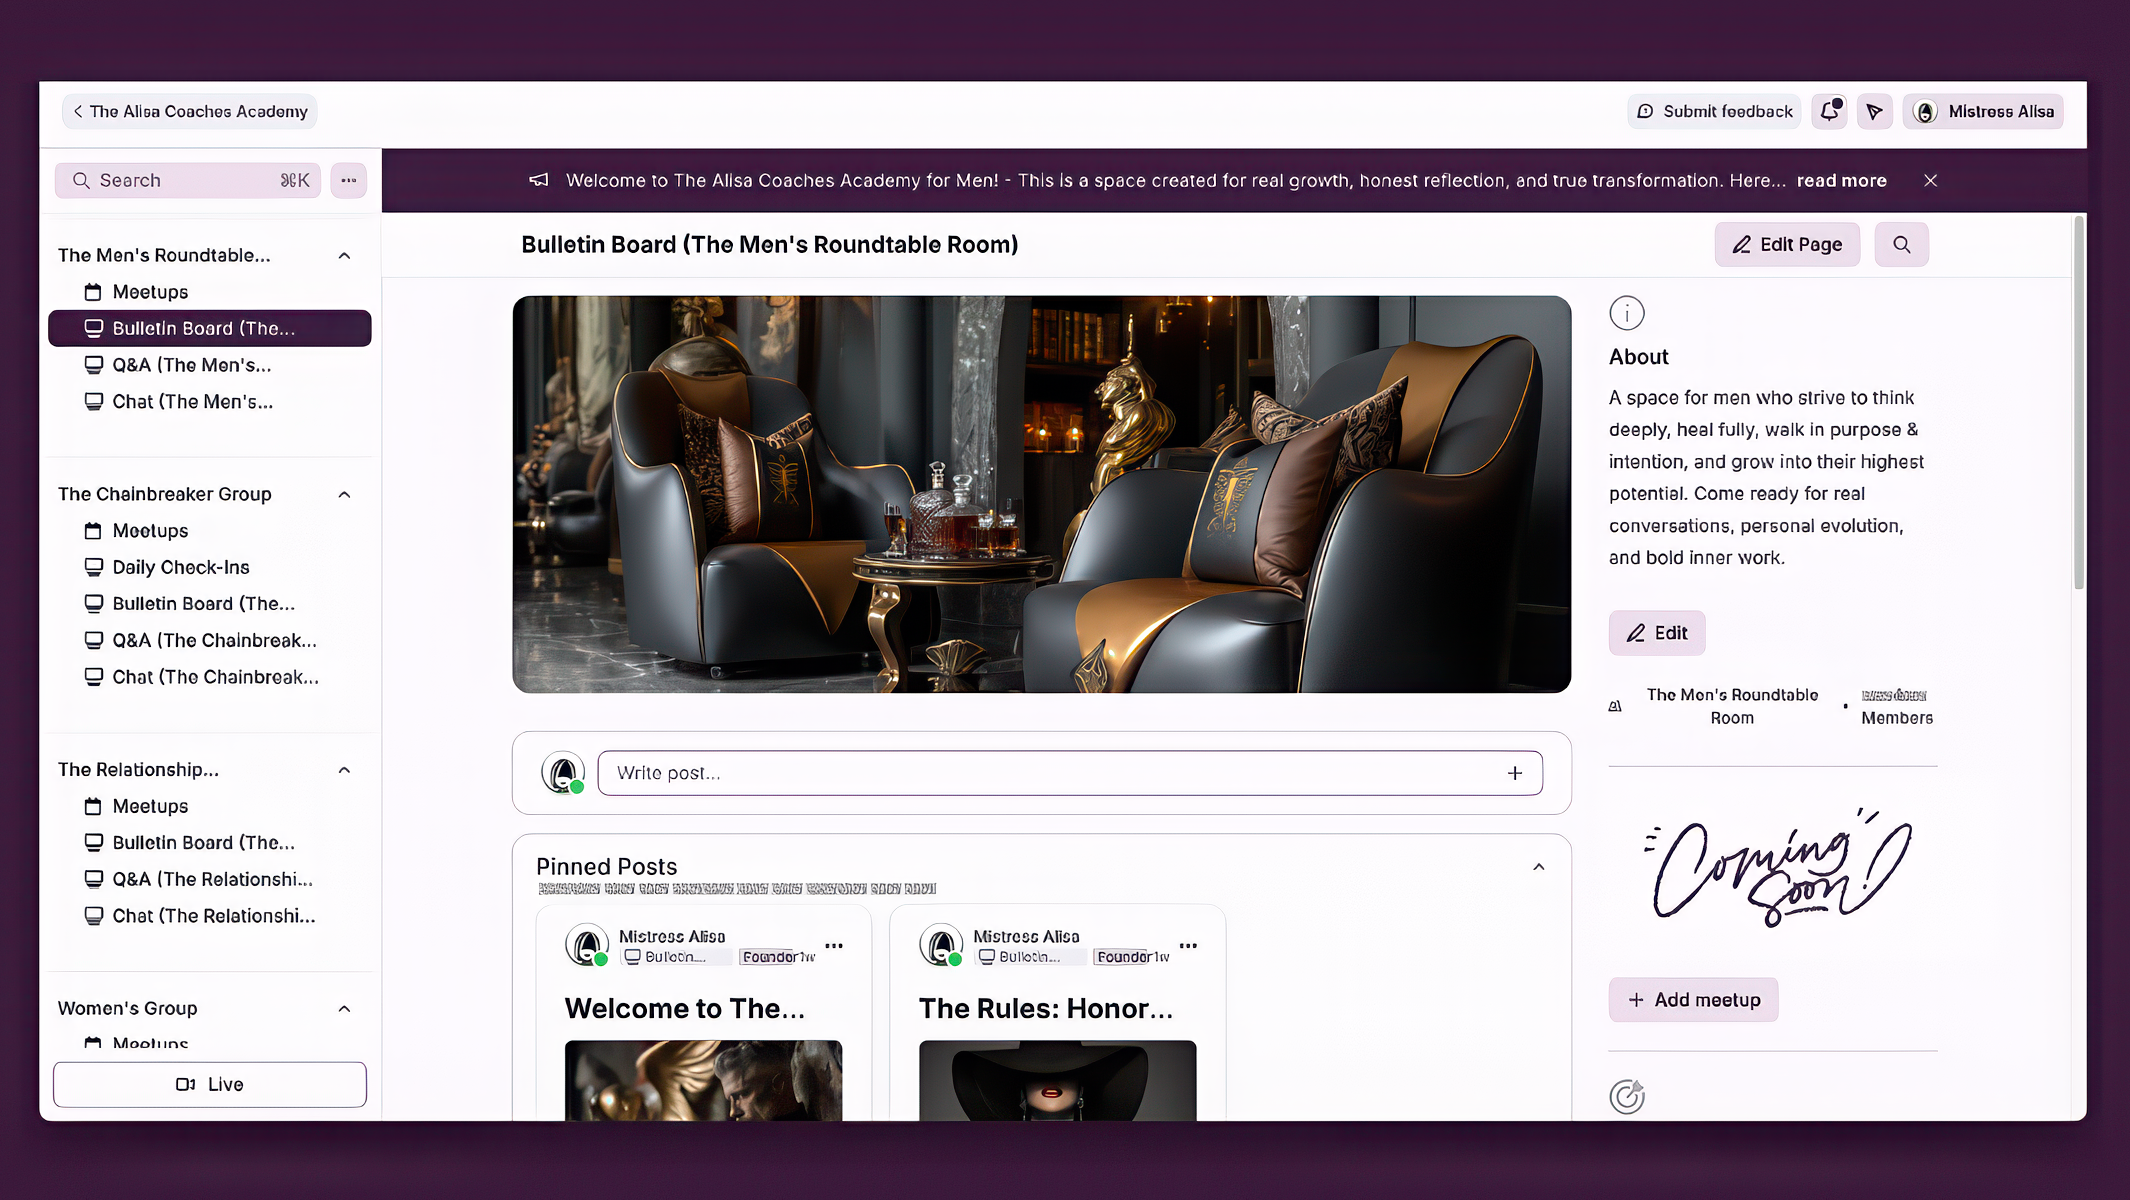Image resolution: width=2130 pixels, height=1200 pixels.
Task: Open Daily Check-Ins in Chainbreaker Group
Action: pyautogui.click(x=180, y=567)
